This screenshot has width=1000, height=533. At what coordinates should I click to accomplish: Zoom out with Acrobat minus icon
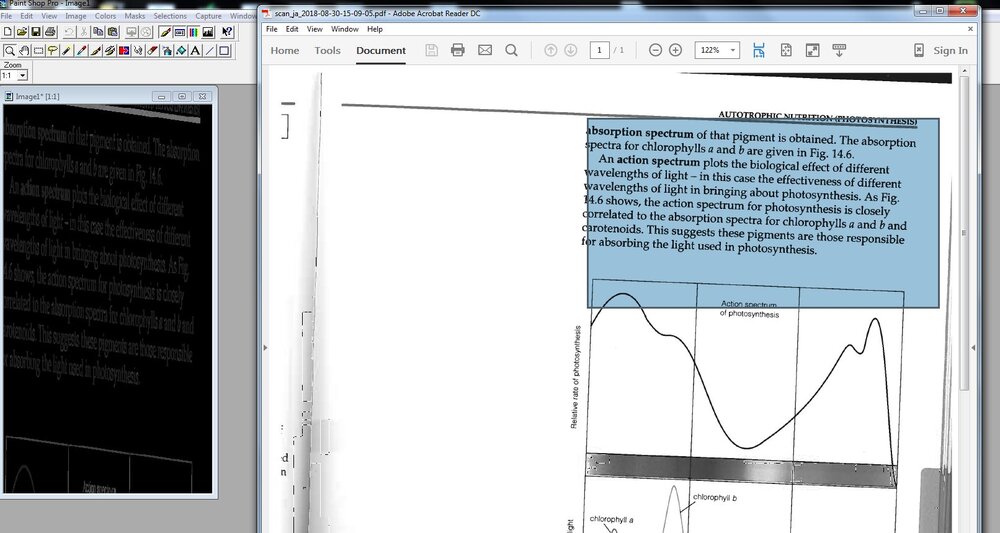pyautogui.click(x=655, y=50)
